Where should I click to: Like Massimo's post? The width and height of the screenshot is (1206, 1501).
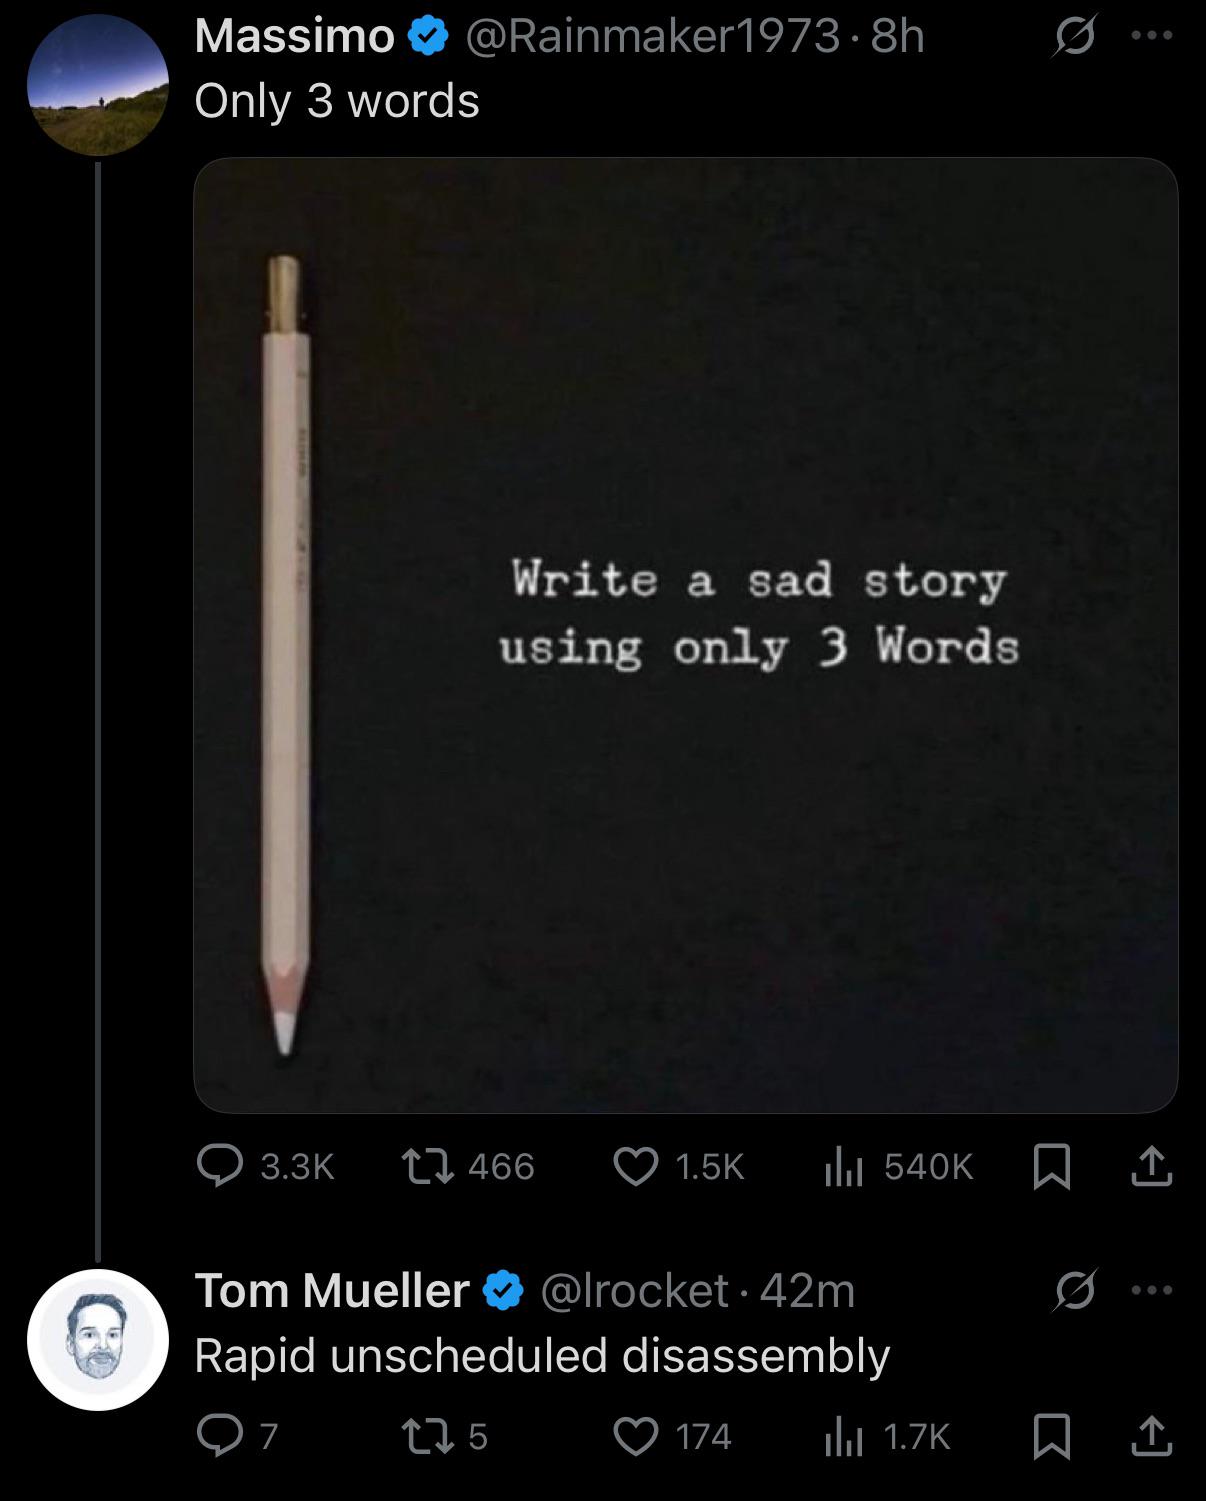636,1166
